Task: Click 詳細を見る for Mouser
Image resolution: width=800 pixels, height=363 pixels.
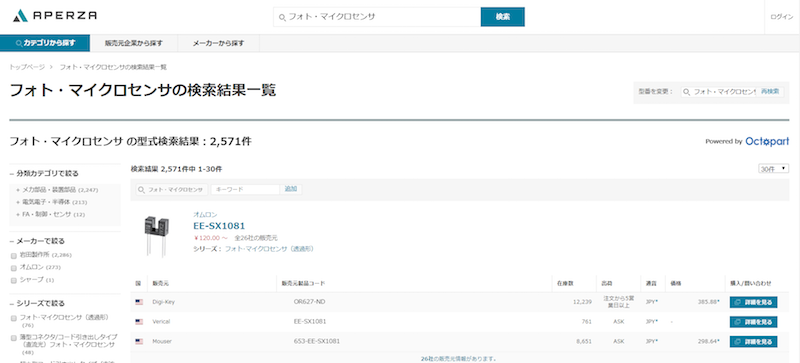Action: pyautogui.click(x=753, y=342)
